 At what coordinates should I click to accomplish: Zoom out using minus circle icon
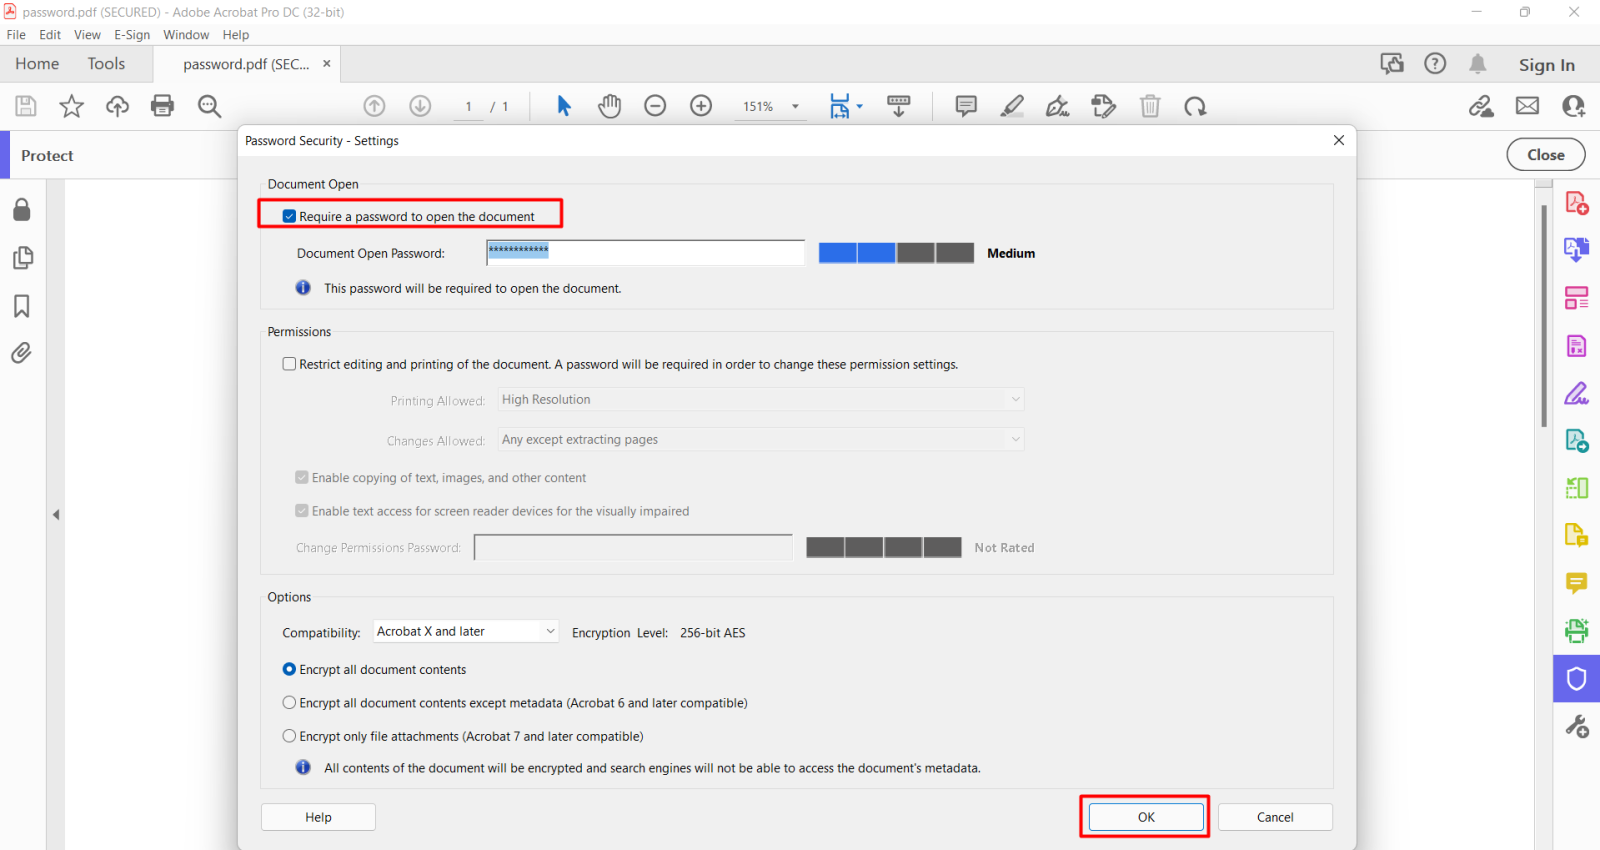click(x=655, y=106)
